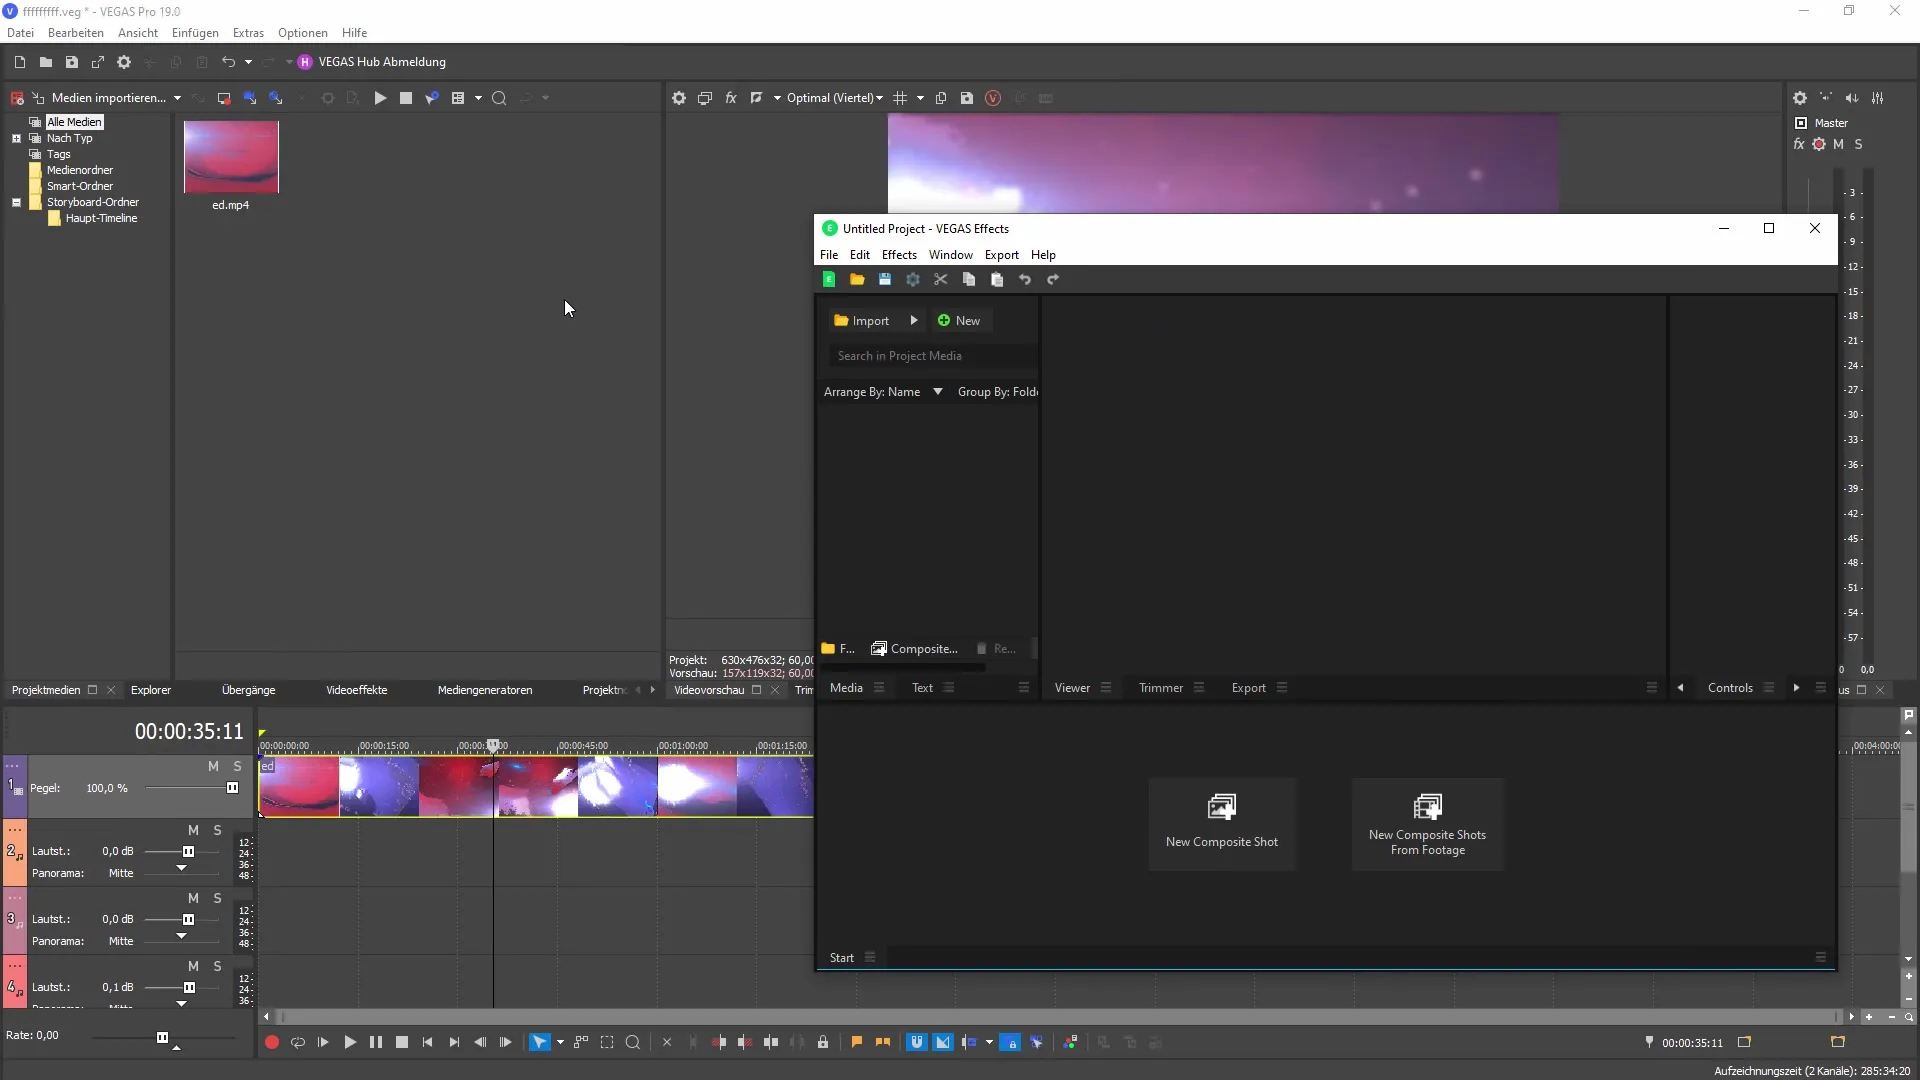Click New Composite Shot

1222,824
